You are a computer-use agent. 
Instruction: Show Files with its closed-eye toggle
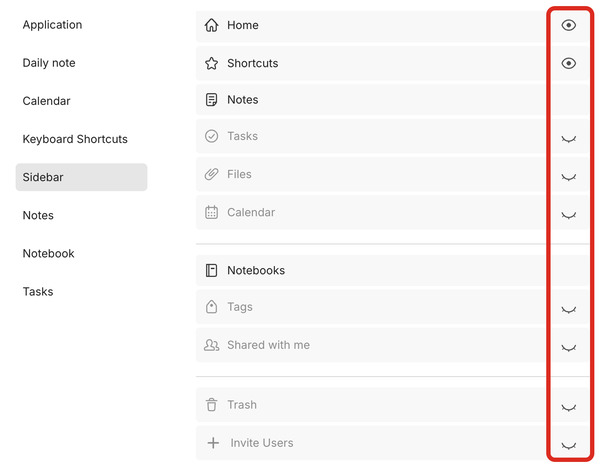tap(569, 176)
